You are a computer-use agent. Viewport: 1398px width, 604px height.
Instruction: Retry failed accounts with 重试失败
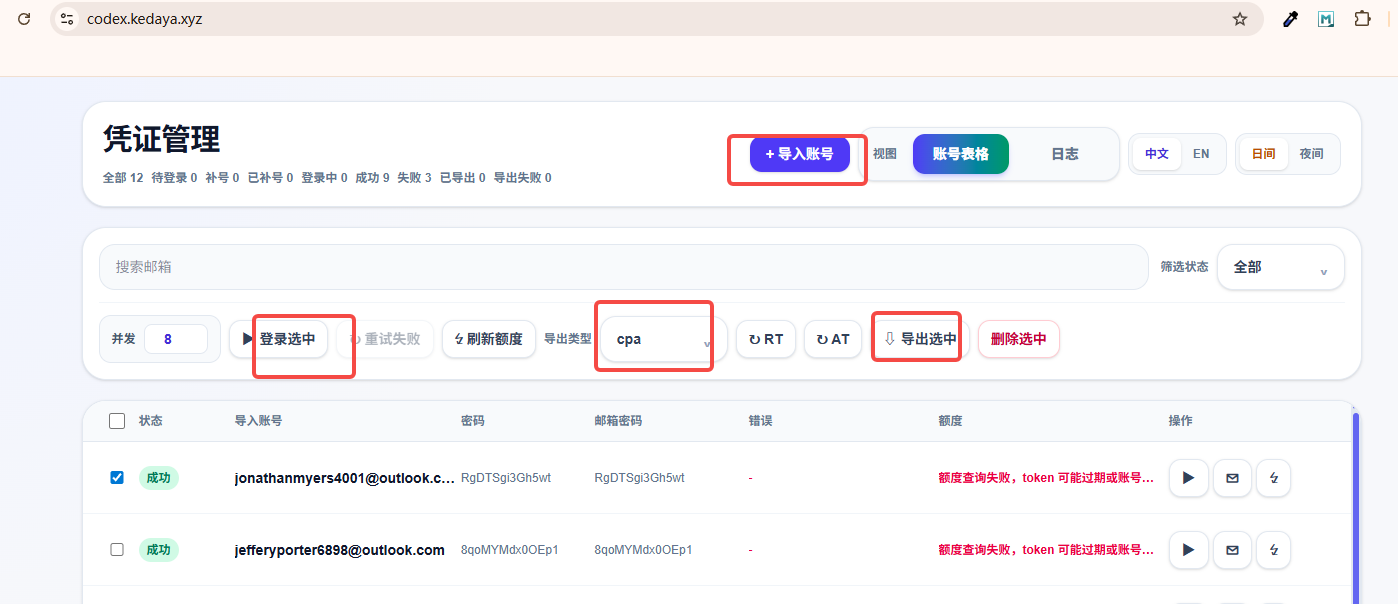pyautogui.click(x=385, y=339)
